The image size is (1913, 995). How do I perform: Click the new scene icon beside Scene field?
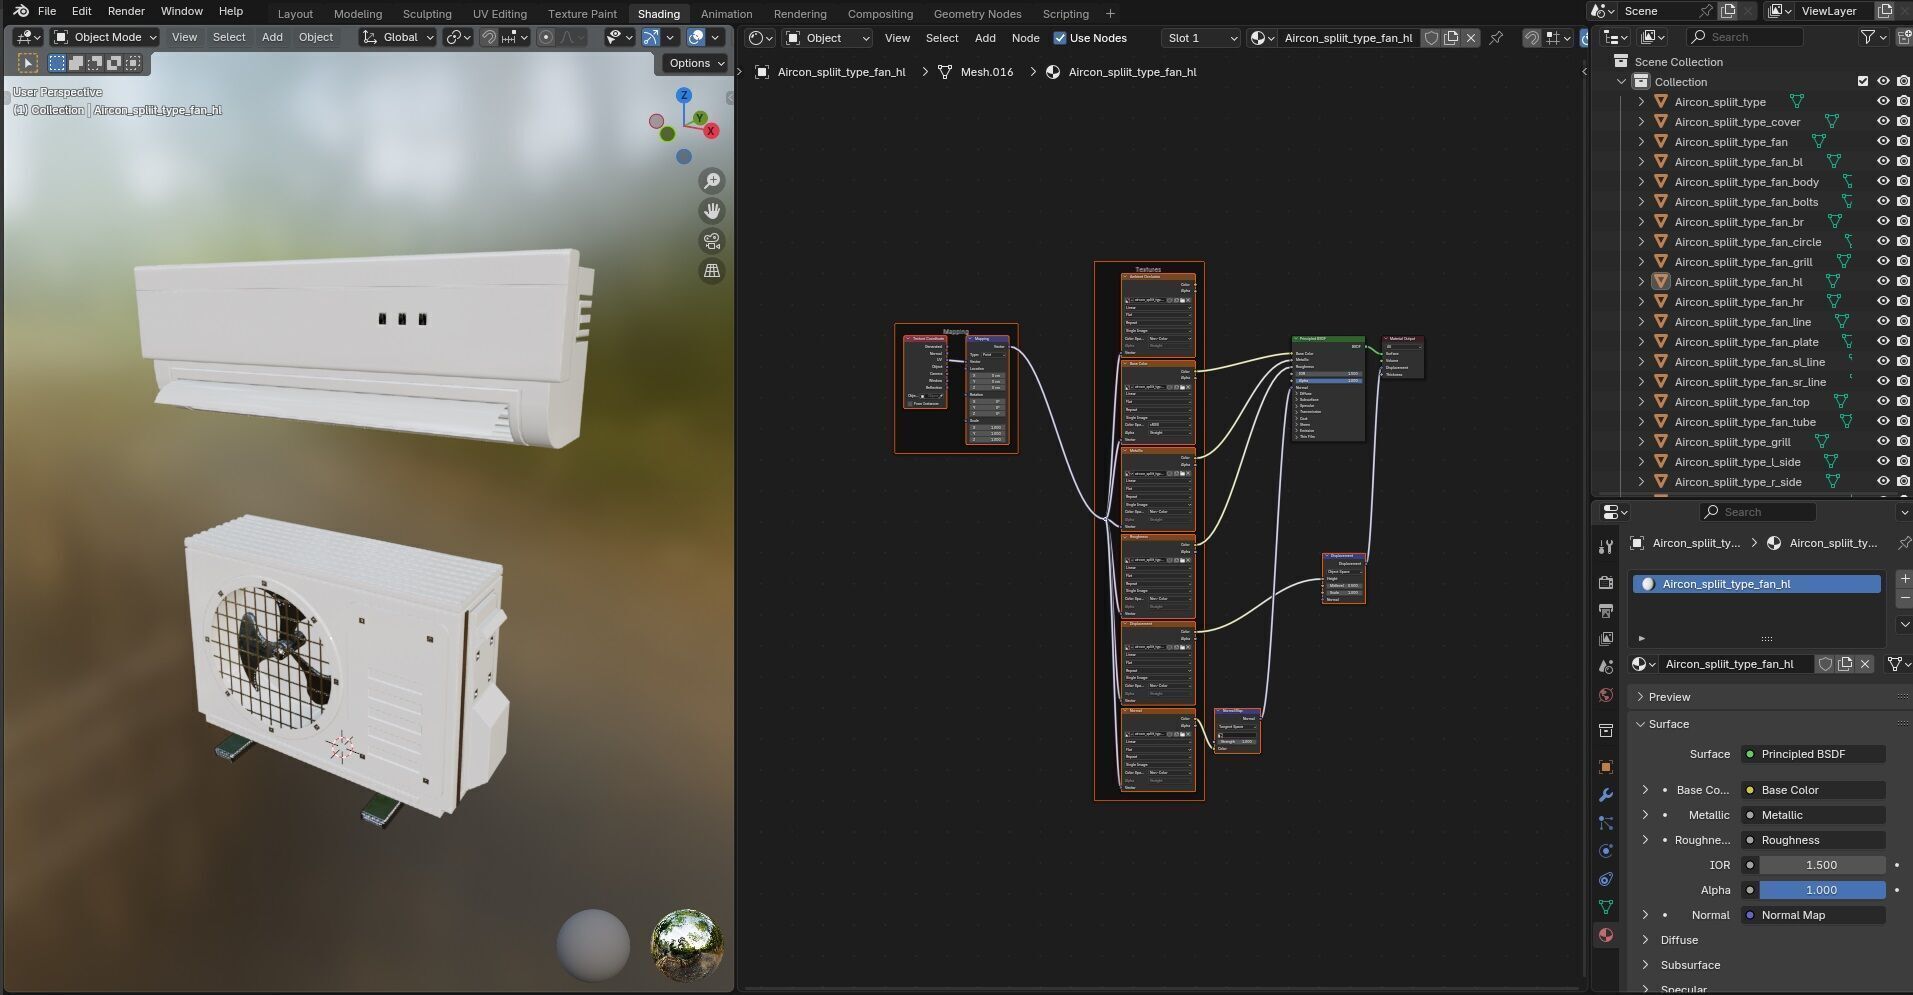pos(1728,11)
